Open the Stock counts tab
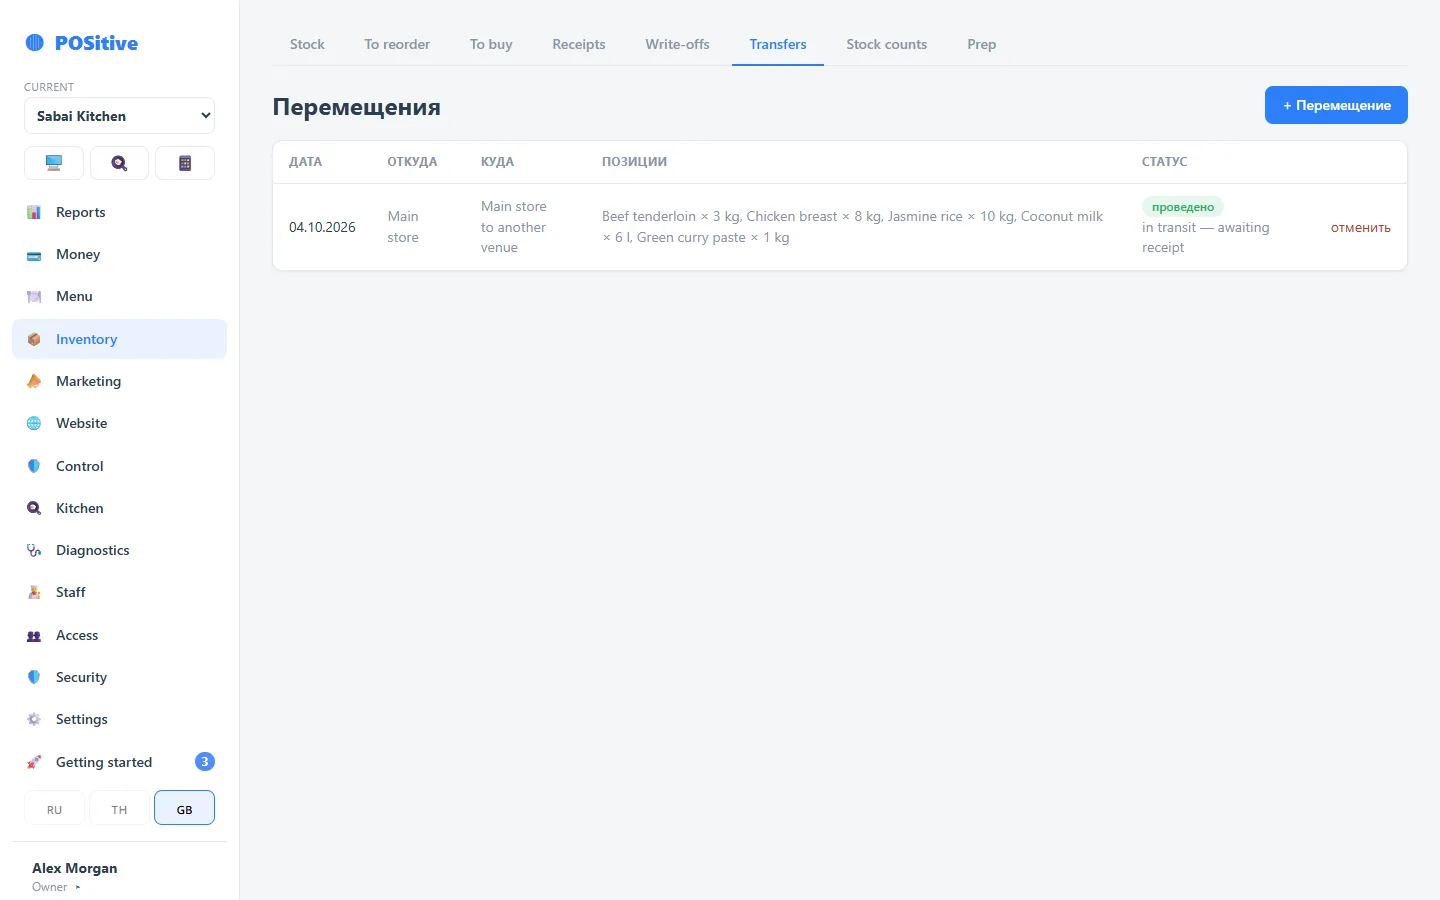1440x900 pixels. point(886,44)
